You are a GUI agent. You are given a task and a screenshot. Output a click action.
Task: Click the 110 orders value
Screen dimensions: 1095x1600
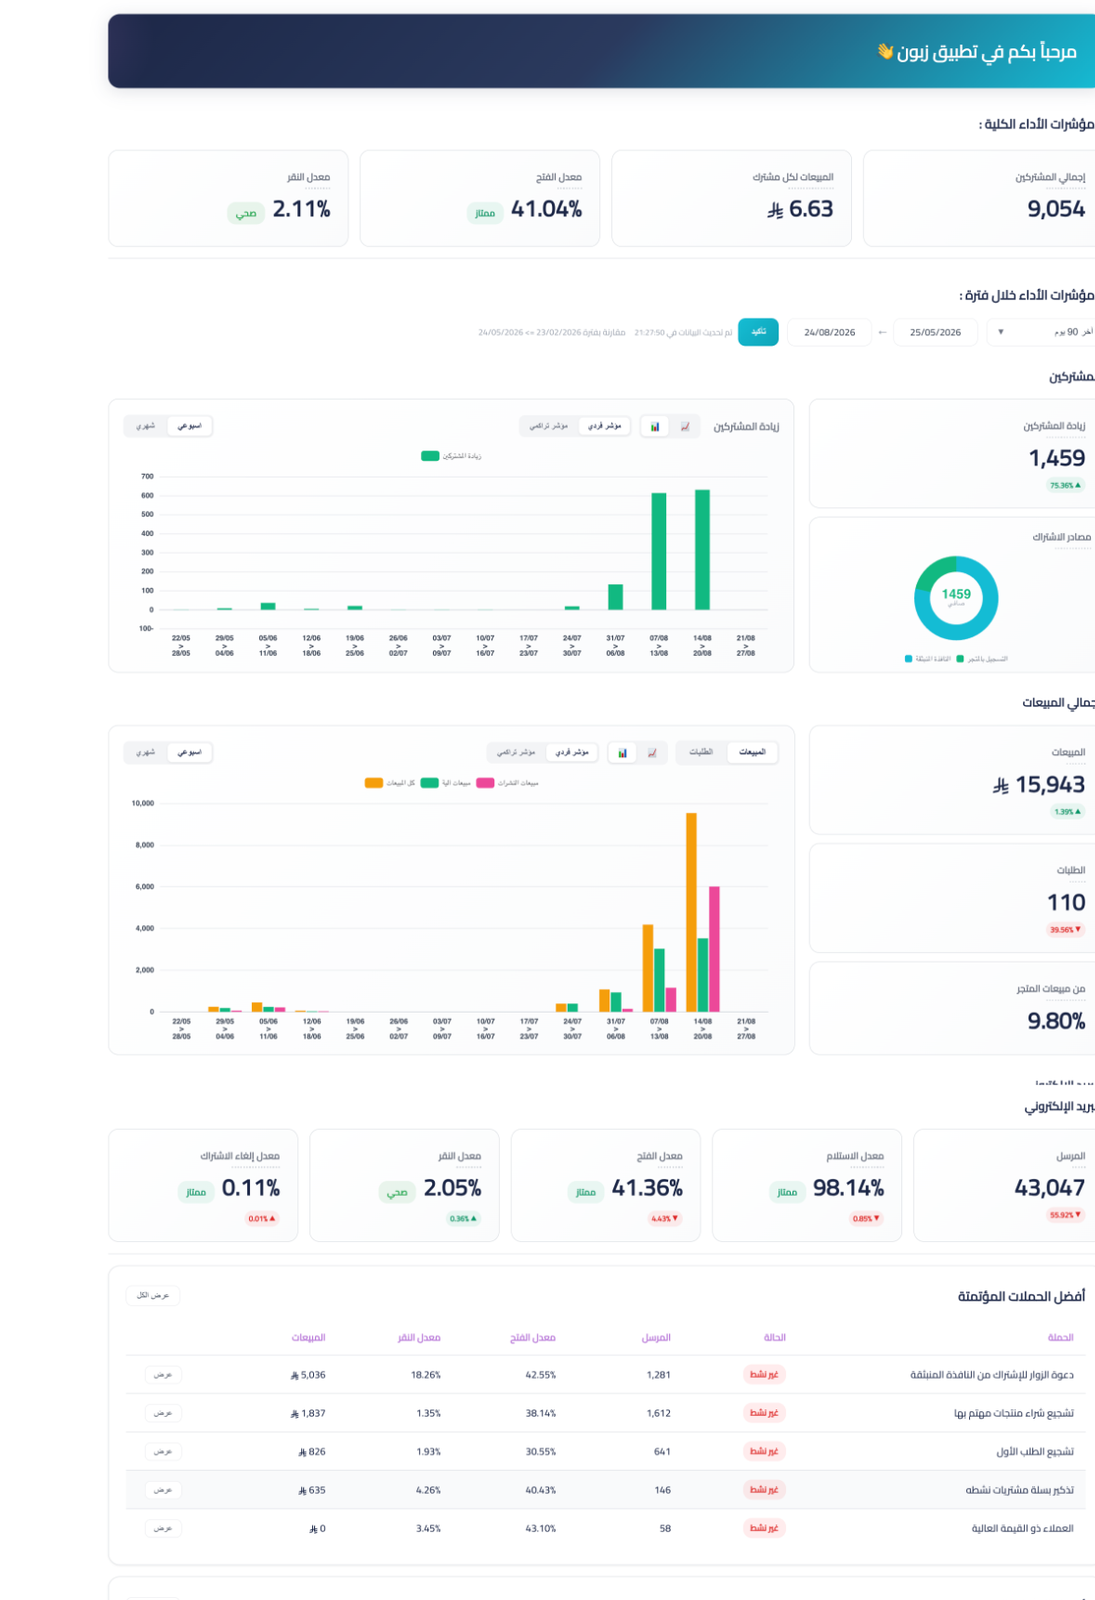coord(1066,903)
